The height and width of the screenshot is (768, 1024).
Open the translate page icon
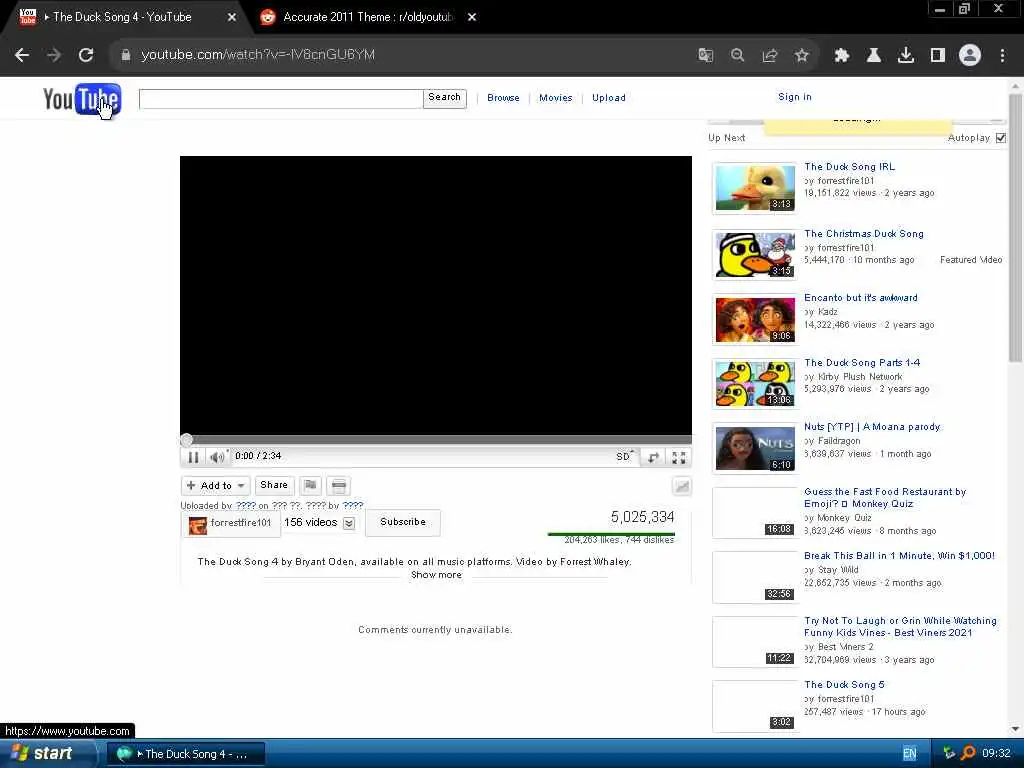pos(705,56)
